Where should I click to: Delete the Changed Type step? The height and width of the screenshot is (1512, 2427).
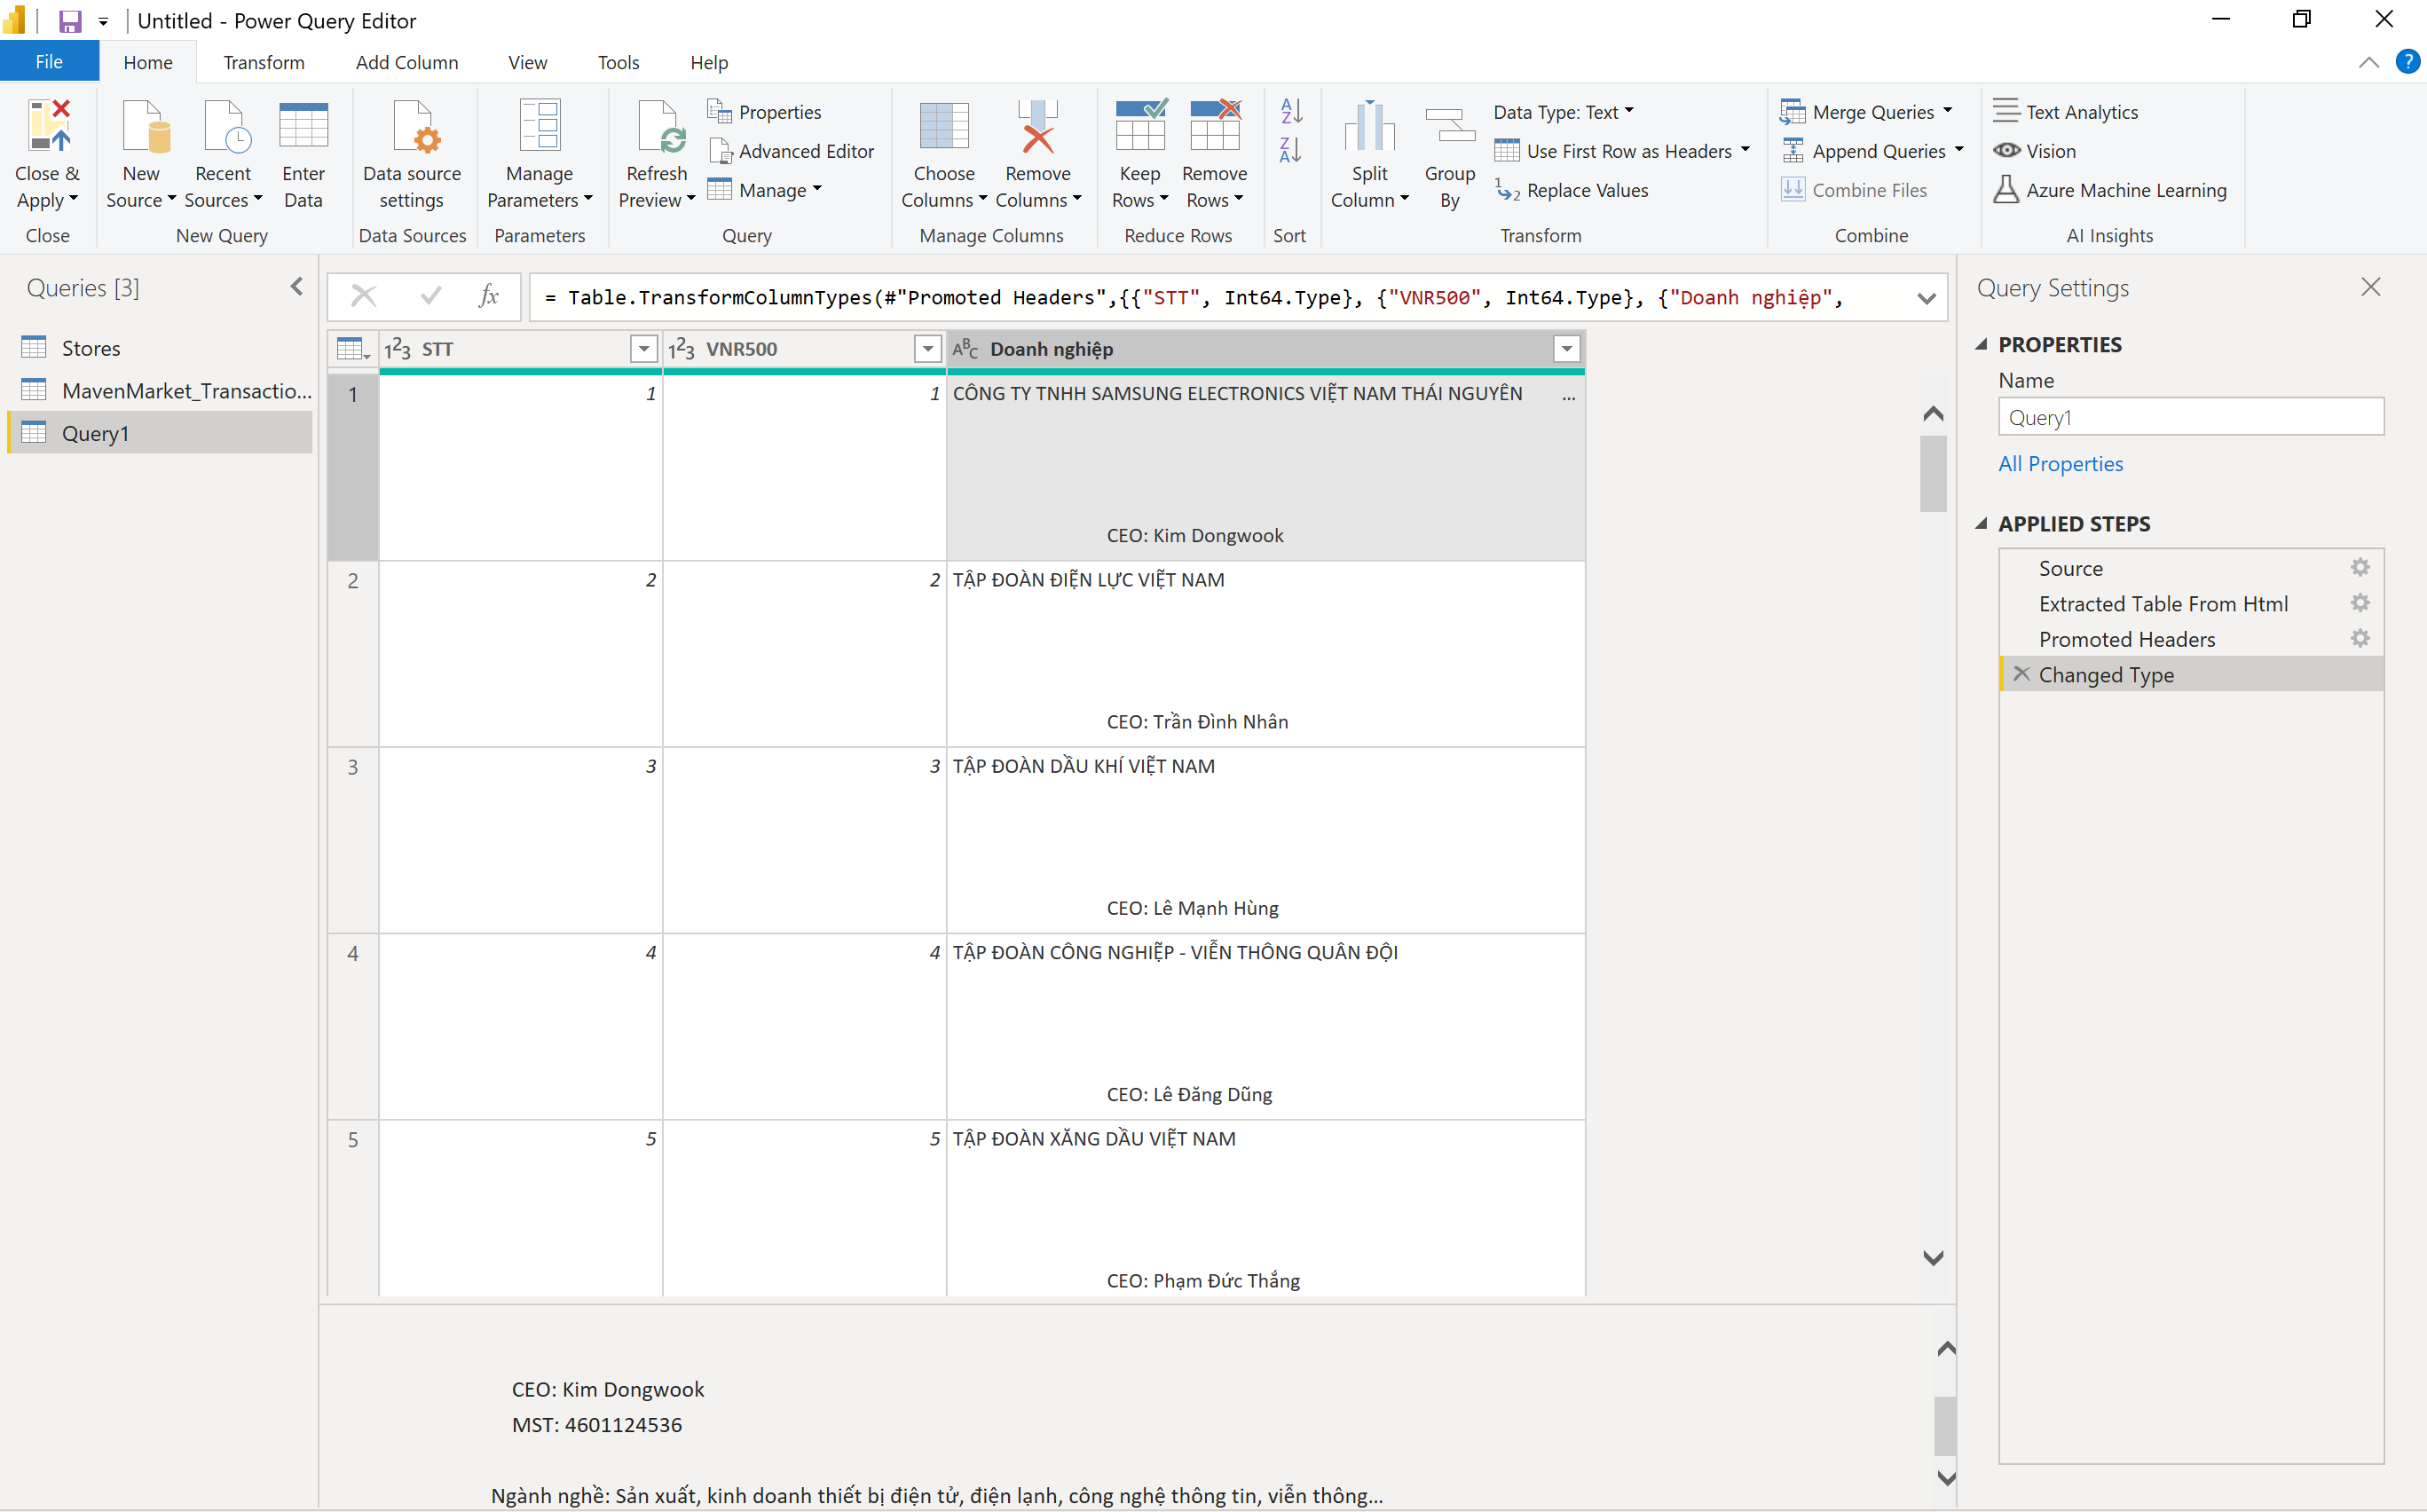click(2021, 674)
